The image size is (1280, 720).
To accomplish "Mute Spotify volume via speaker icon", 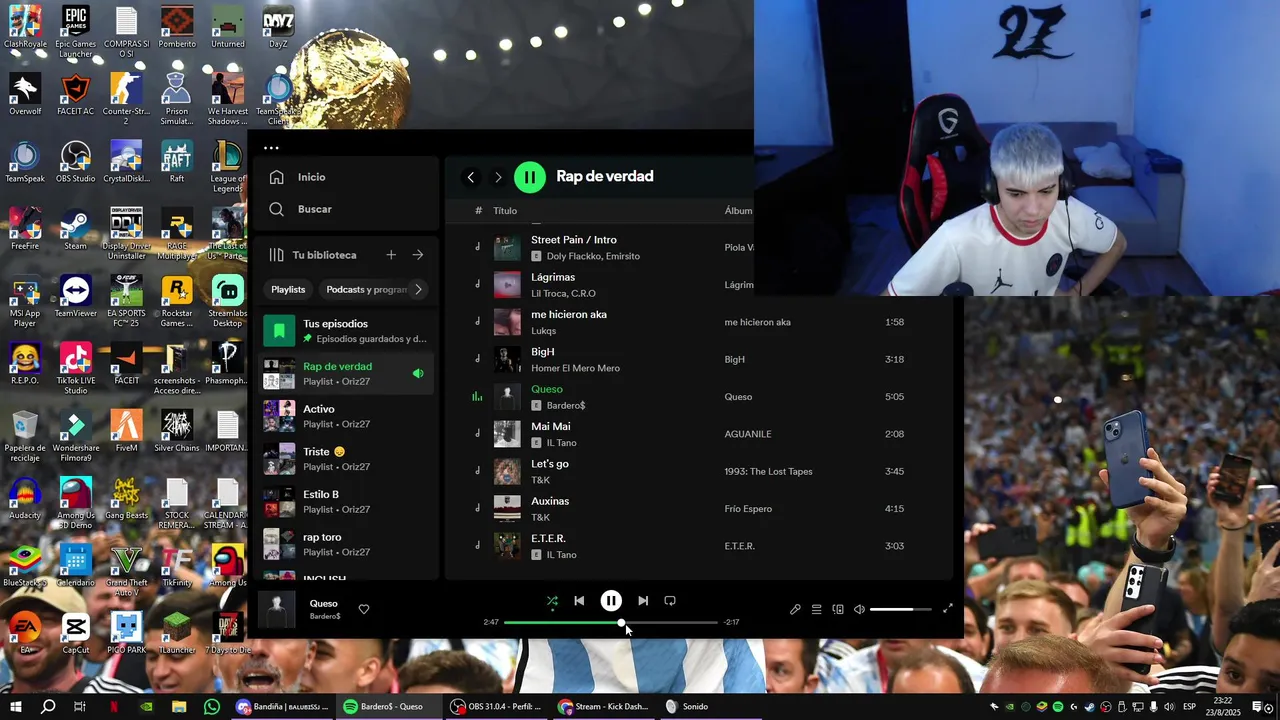I will pyautogui.click(x=859, y=609).
